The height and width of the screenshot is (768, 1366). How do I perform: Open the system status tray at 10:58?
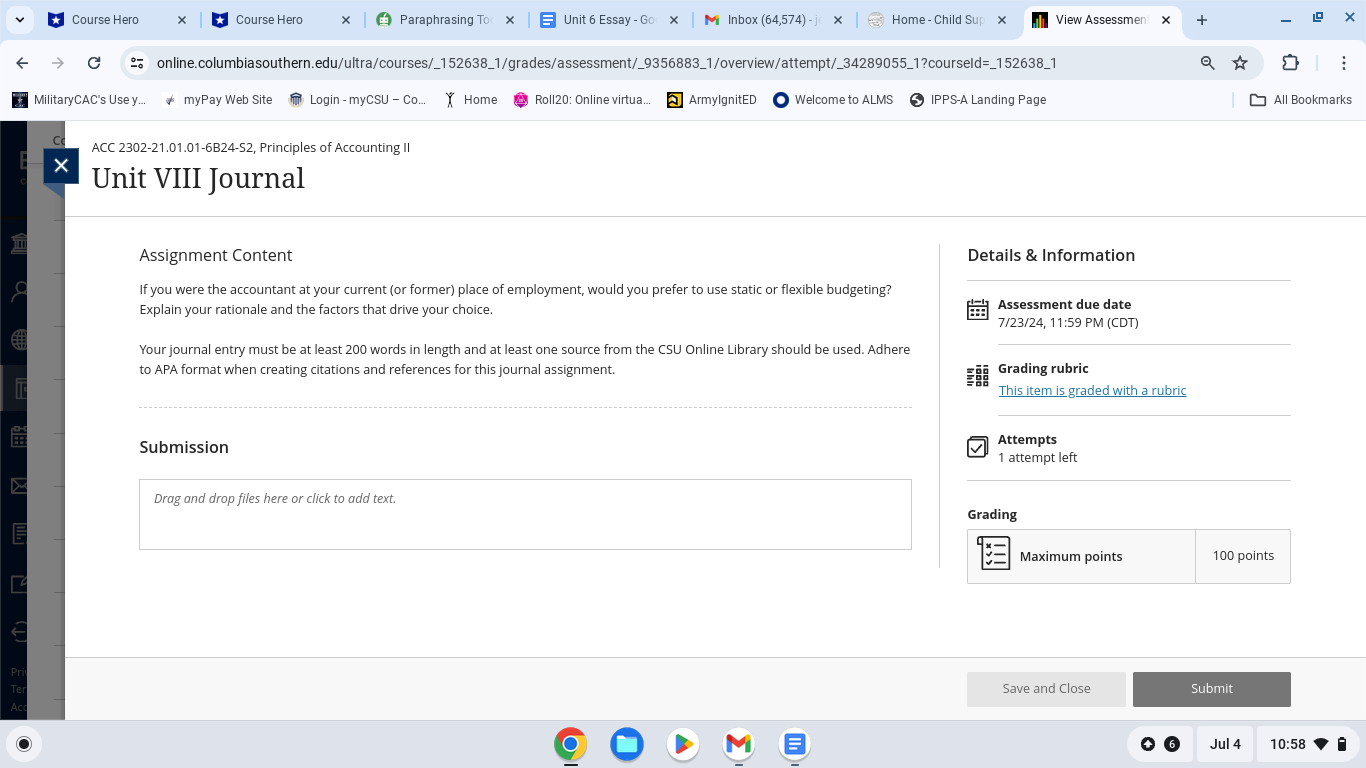pos(1308,744)
